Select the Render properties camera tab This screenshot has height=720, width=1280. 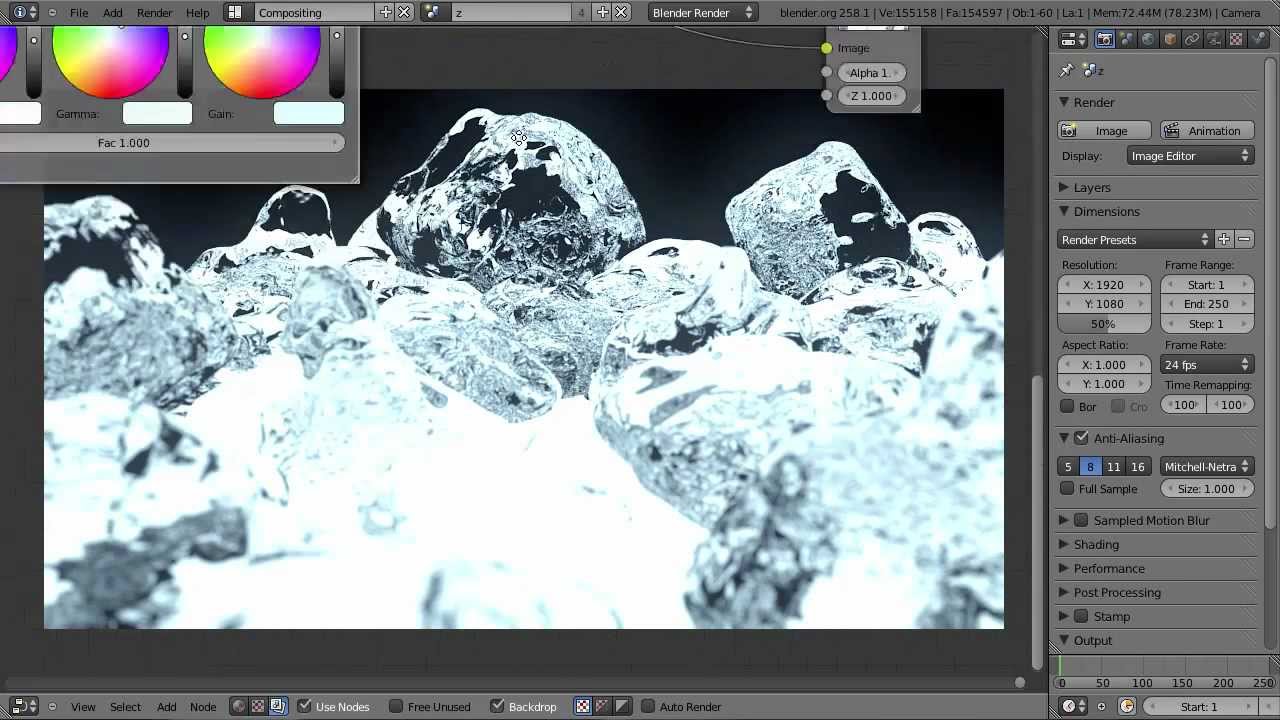pos(1105,39)
